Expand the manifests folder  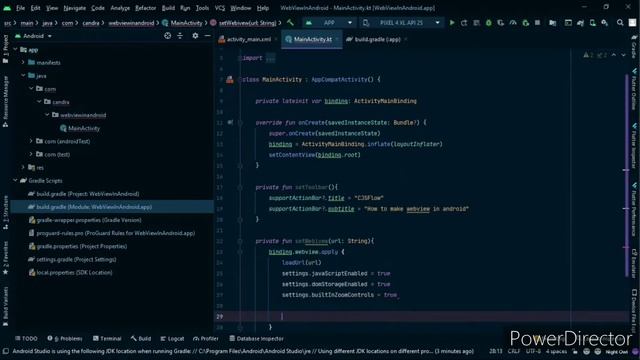pos(23,62)
